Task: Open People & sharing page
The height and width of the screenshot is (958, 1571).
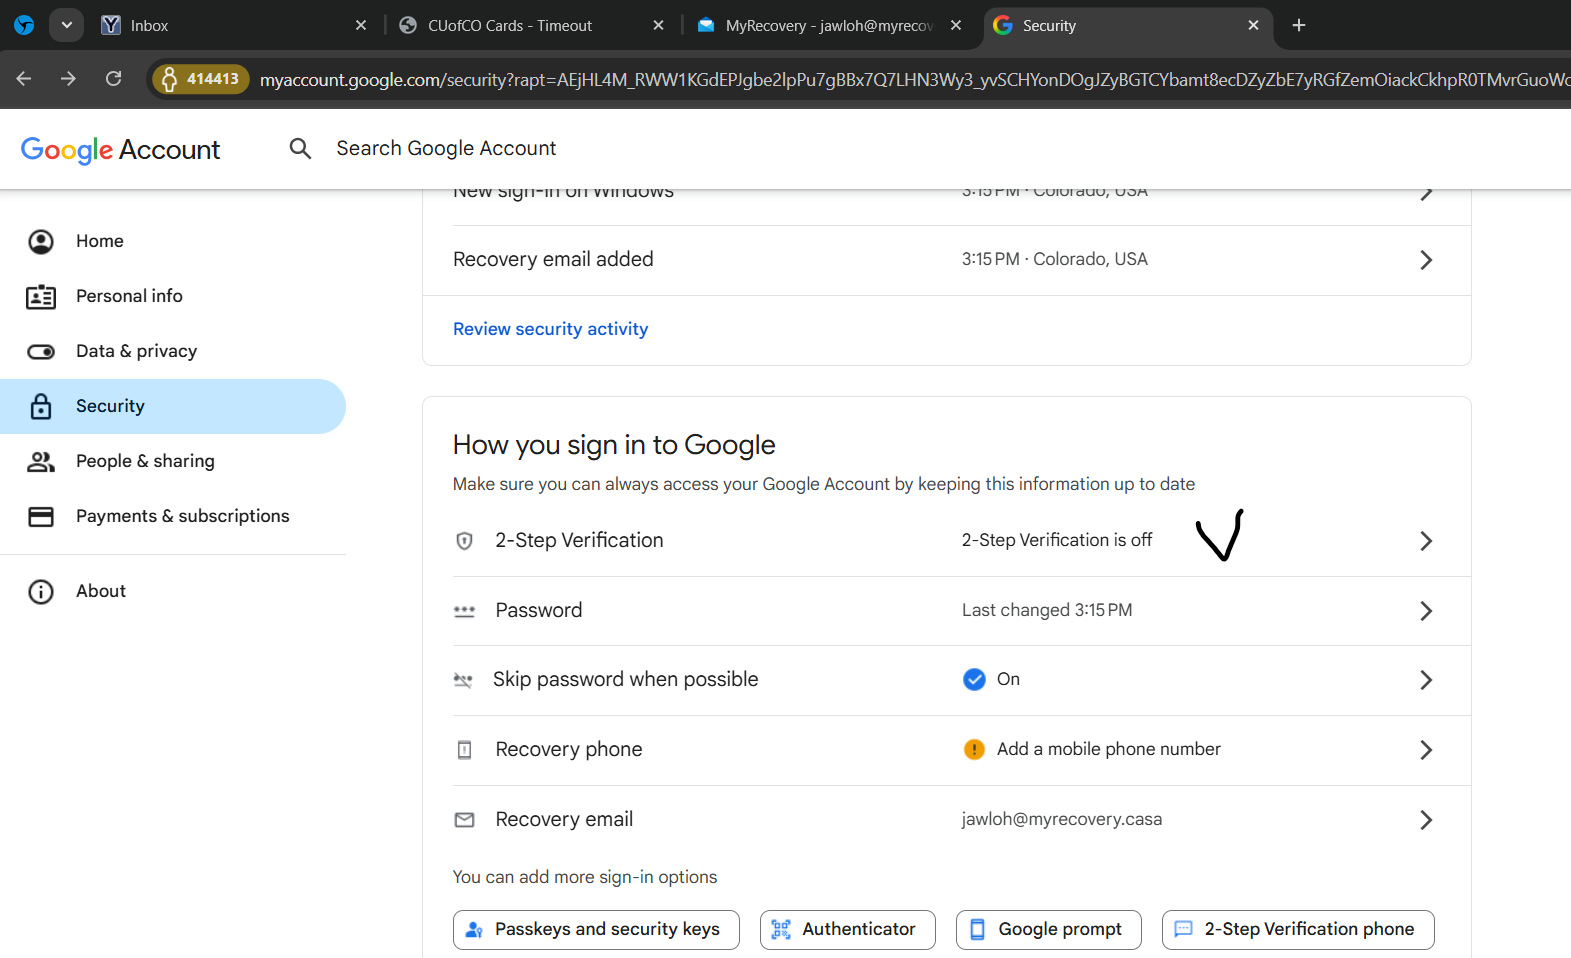Action: coord(145,461)
